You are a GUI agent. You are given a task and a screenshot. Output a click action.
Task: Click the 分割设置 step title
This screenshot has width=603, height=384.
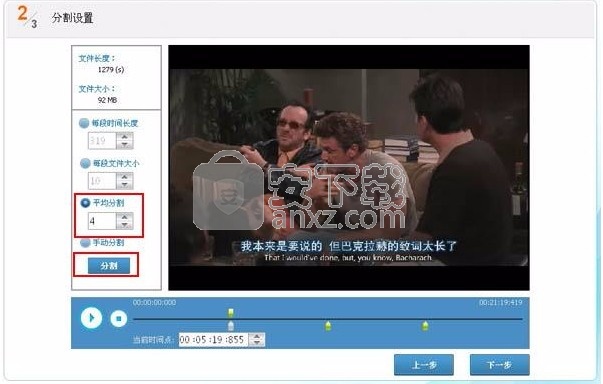coord(73,18)
